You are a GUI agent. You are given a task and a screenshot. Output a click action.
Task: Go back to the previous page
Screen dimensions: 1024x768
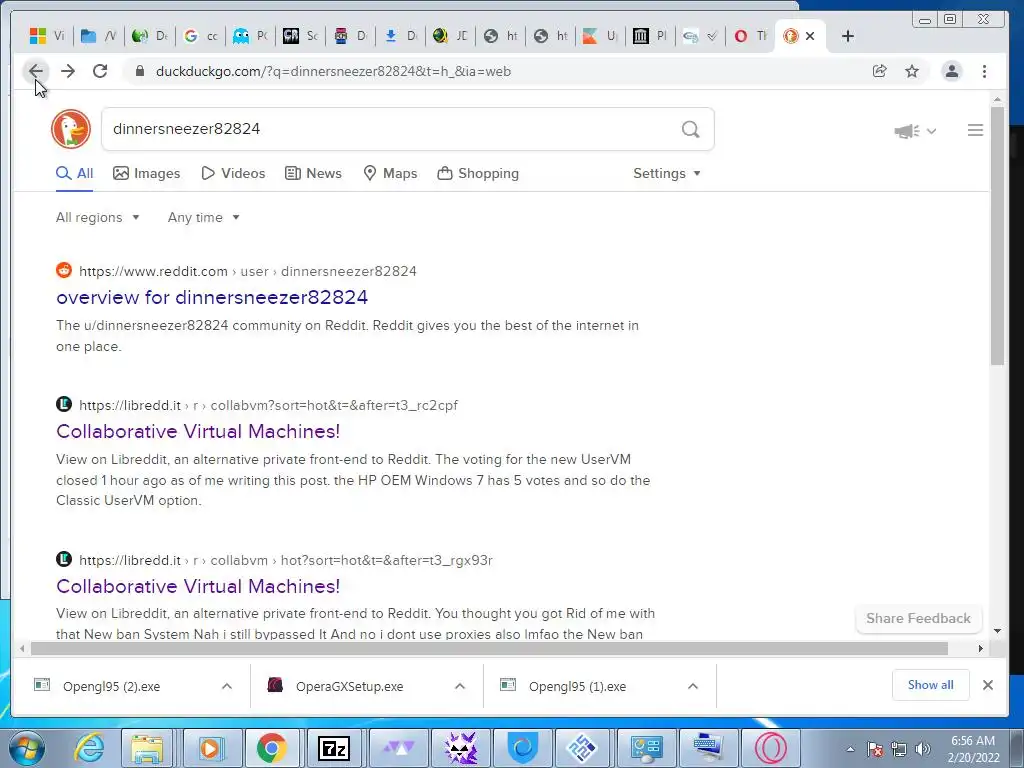(36, 71)
